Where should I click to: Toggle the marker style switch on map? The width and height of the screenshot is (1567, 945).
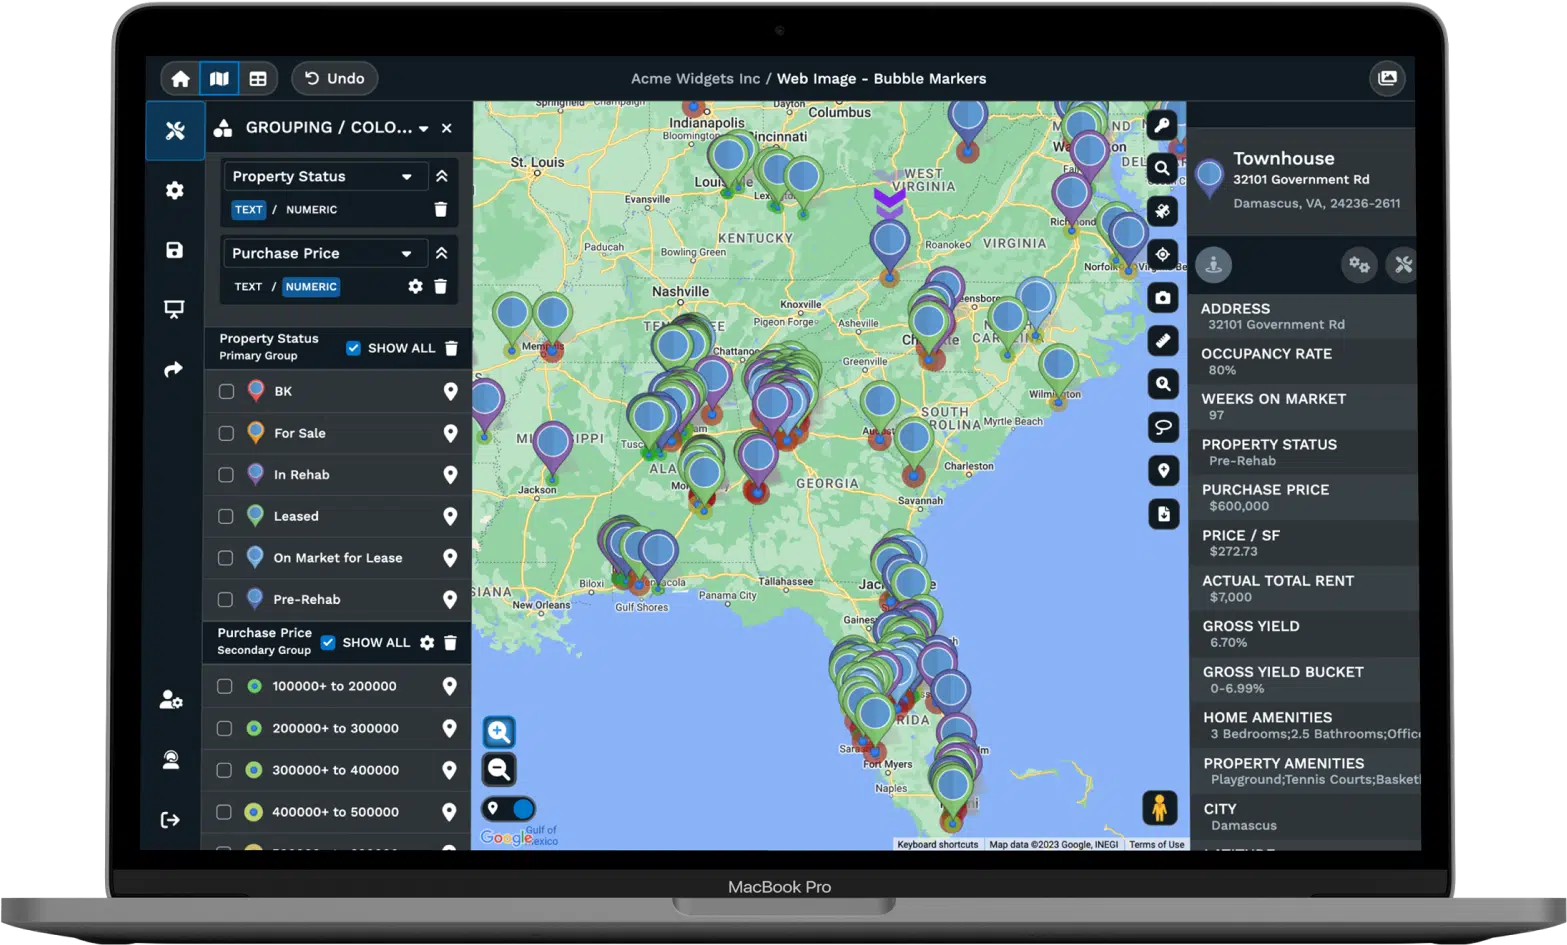pyautogui.click(x=509, y=809)
